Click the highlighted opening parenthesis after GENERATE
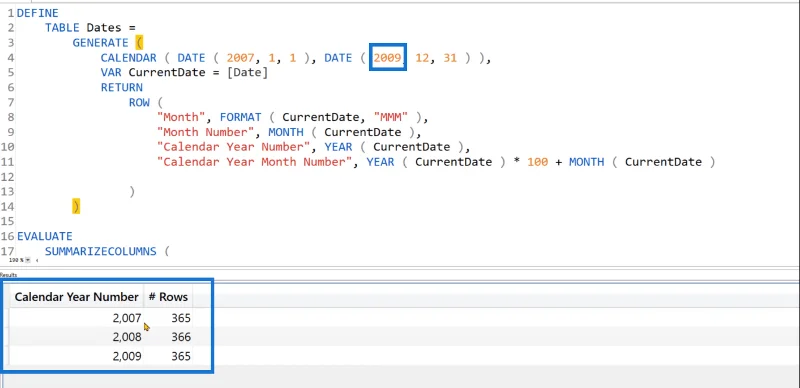The width and height of the screenshot is (800, 388). click(x=139, y=43)
